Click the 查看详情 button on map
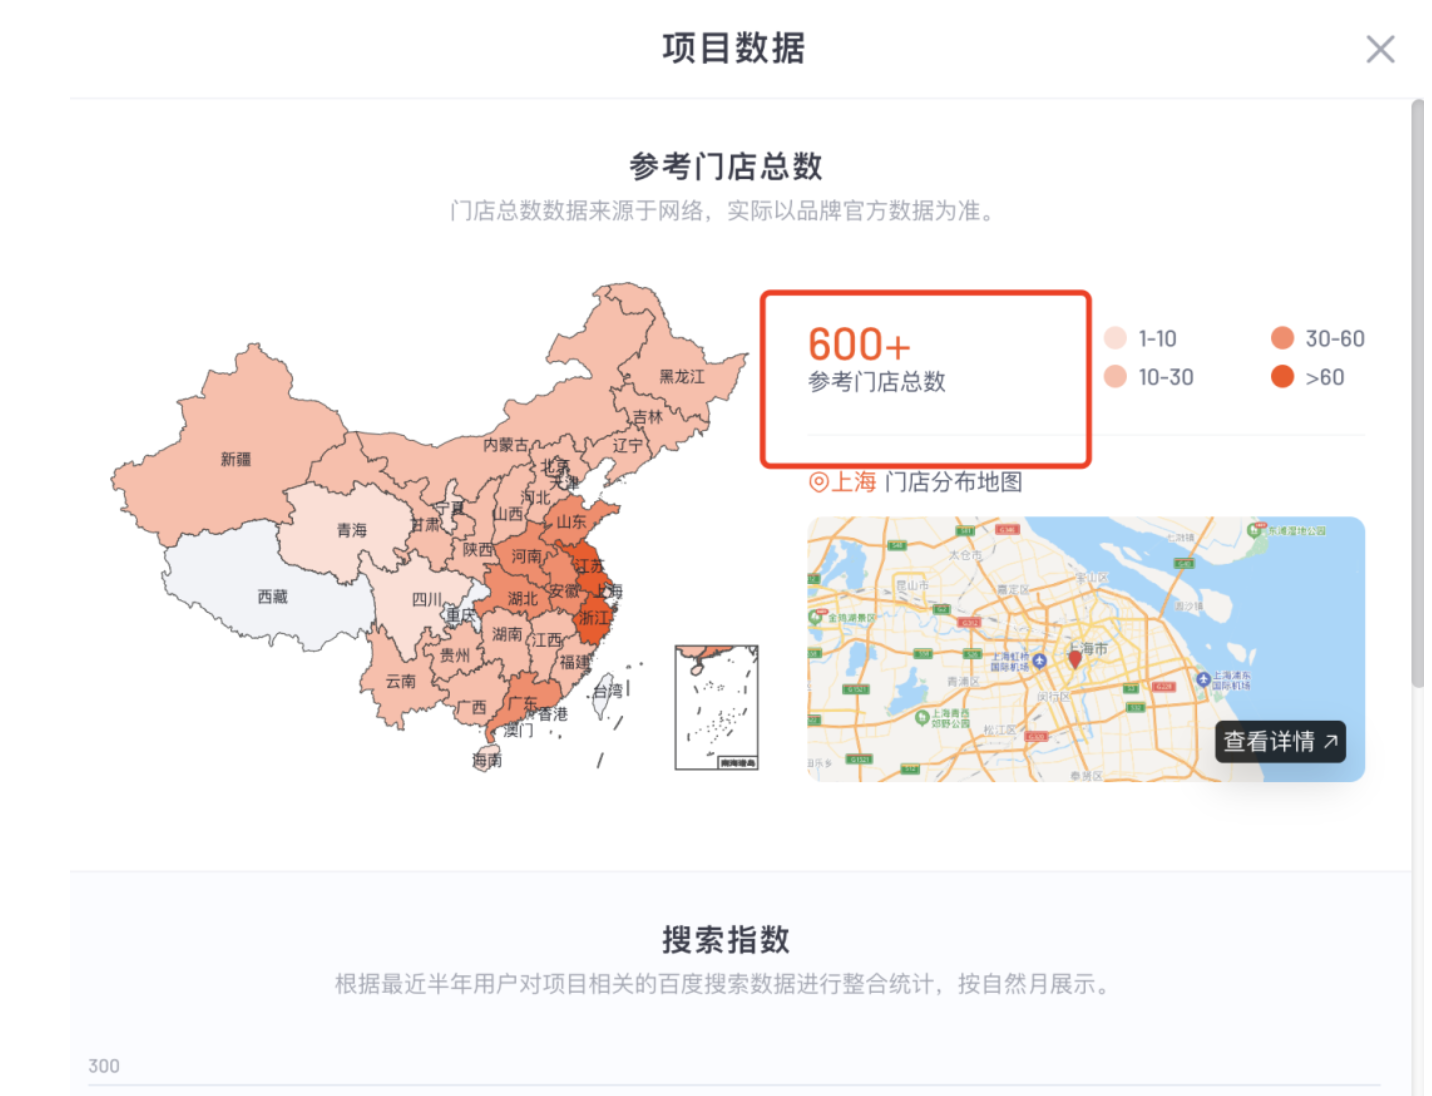Viewport: 1432px width, 1096px height. (1280, 742)
